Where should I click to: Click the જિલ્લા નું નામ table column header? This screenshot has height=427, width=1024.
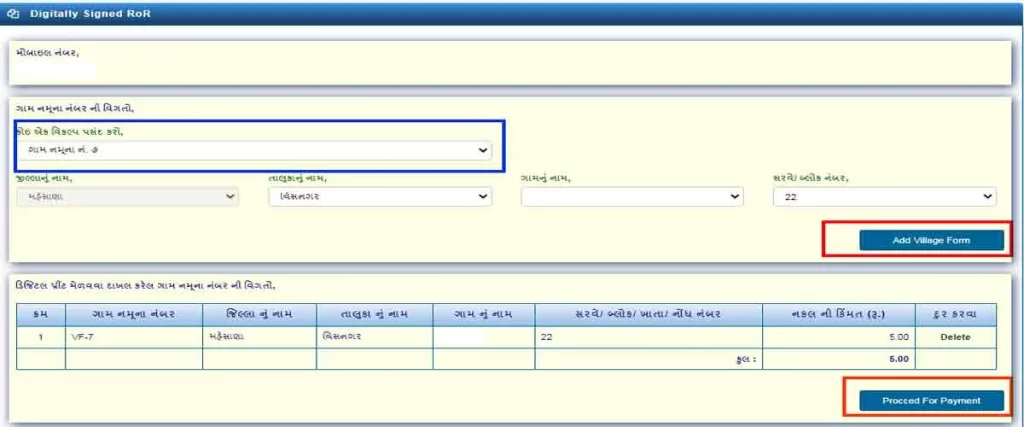259,315
